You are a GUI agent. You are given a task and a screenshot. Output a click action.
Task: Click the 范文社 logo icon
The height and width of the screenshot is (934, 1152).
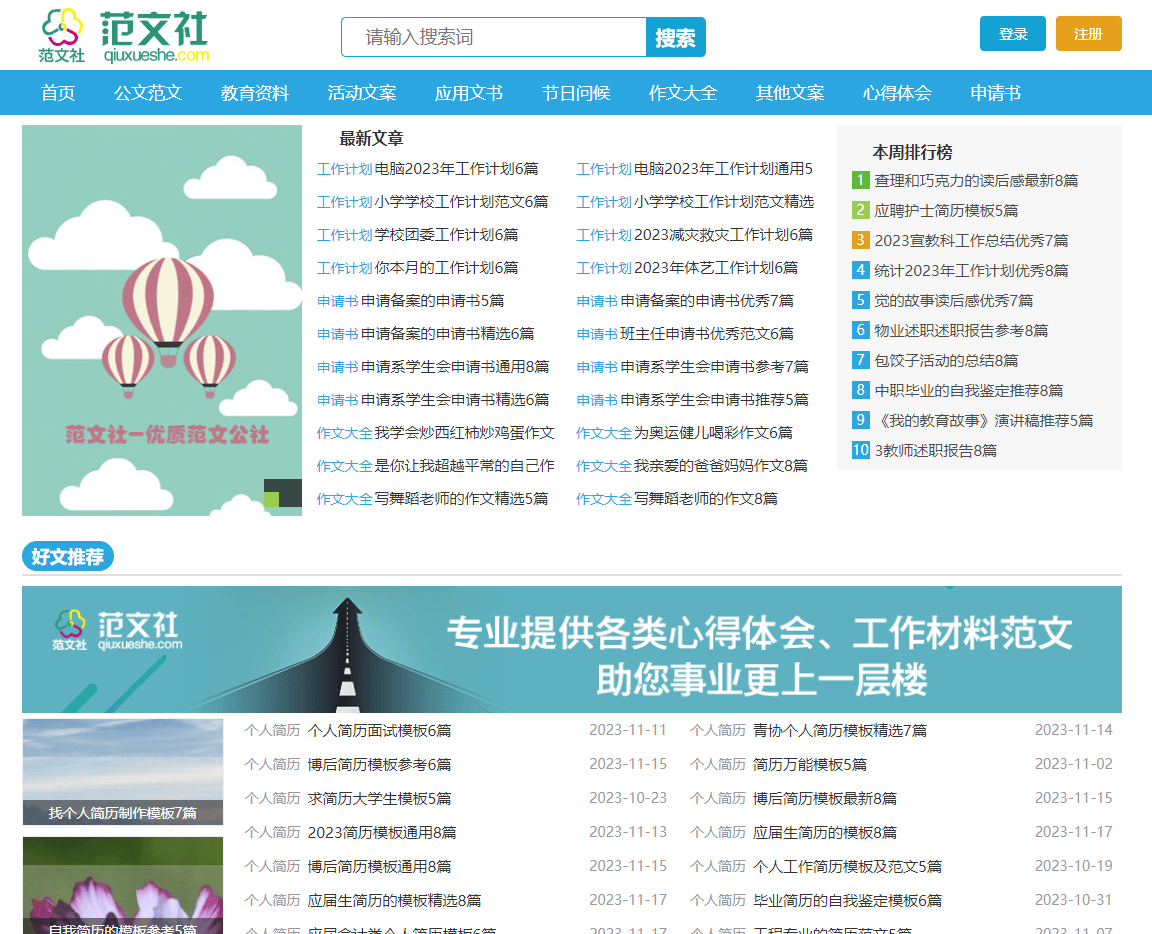coord(62,35)
